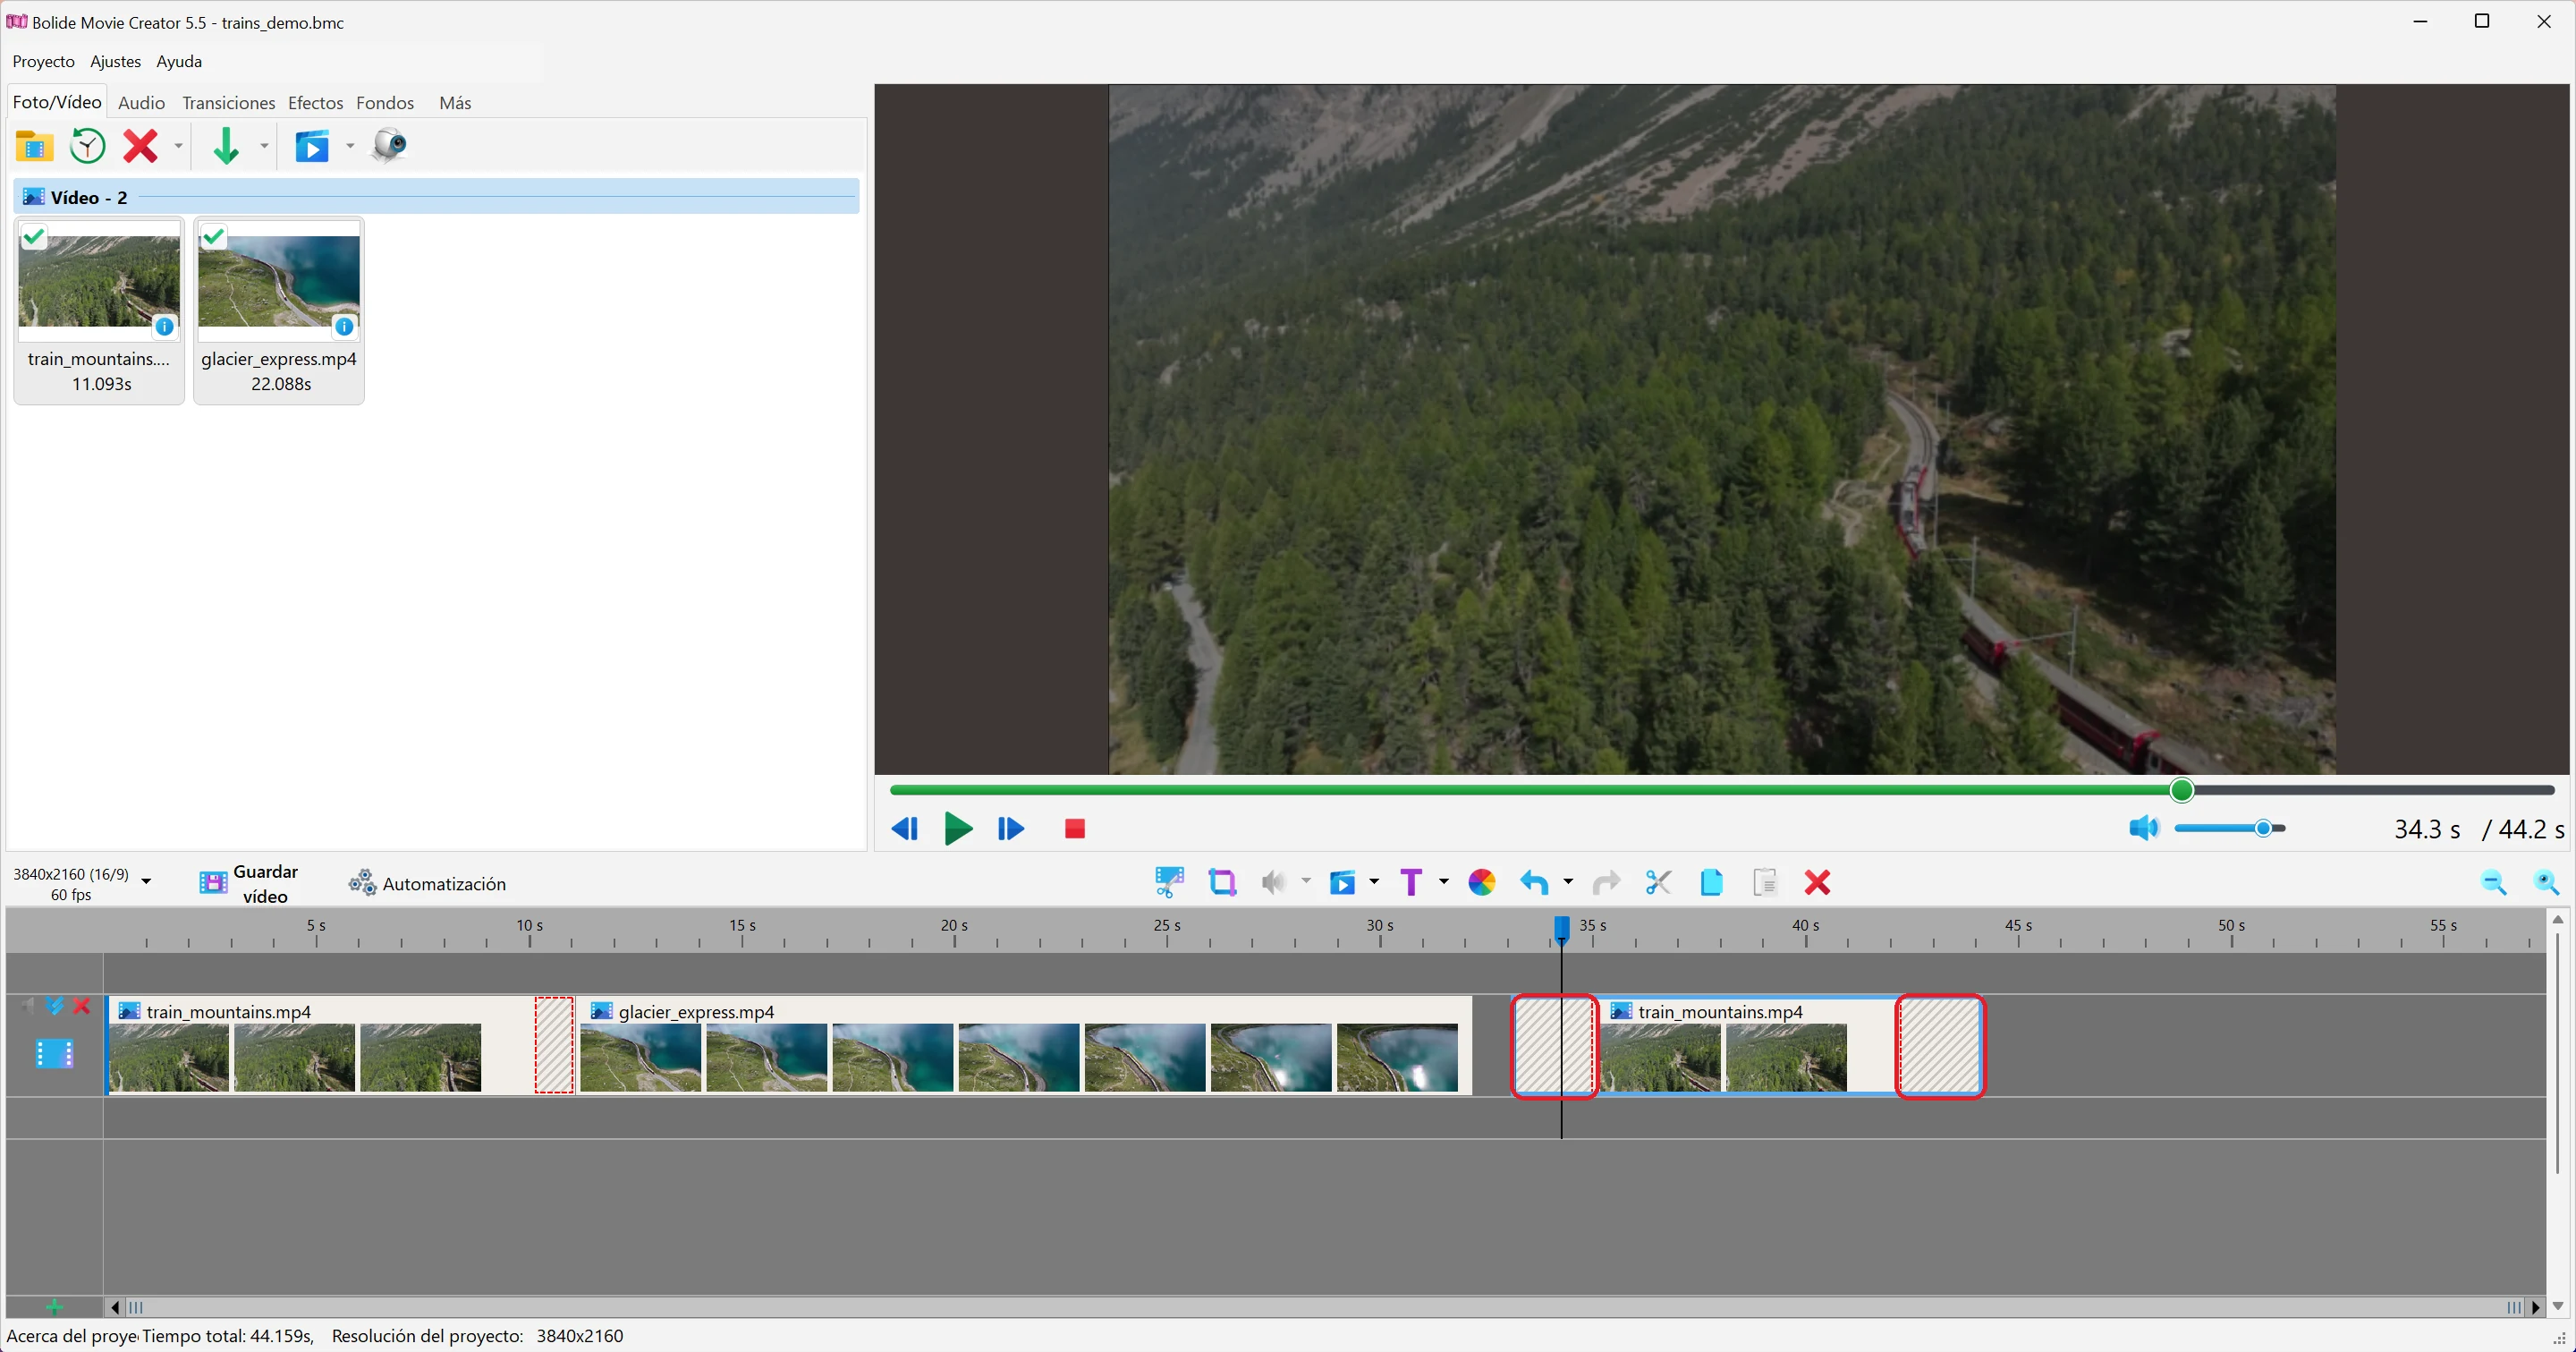Open the Ajustes menu
This screenshot has height=1352, width=2576.
(x=116, y=62)
